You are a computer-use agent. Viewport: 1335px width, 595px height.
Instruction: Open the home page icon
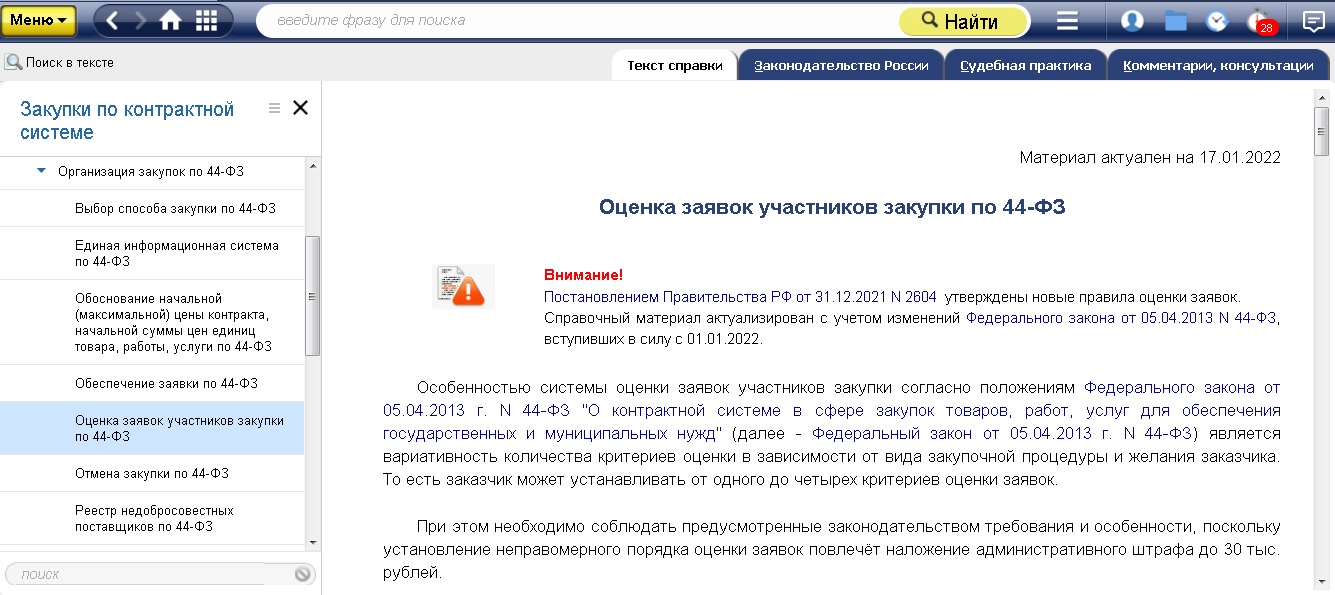coord(171,21)
